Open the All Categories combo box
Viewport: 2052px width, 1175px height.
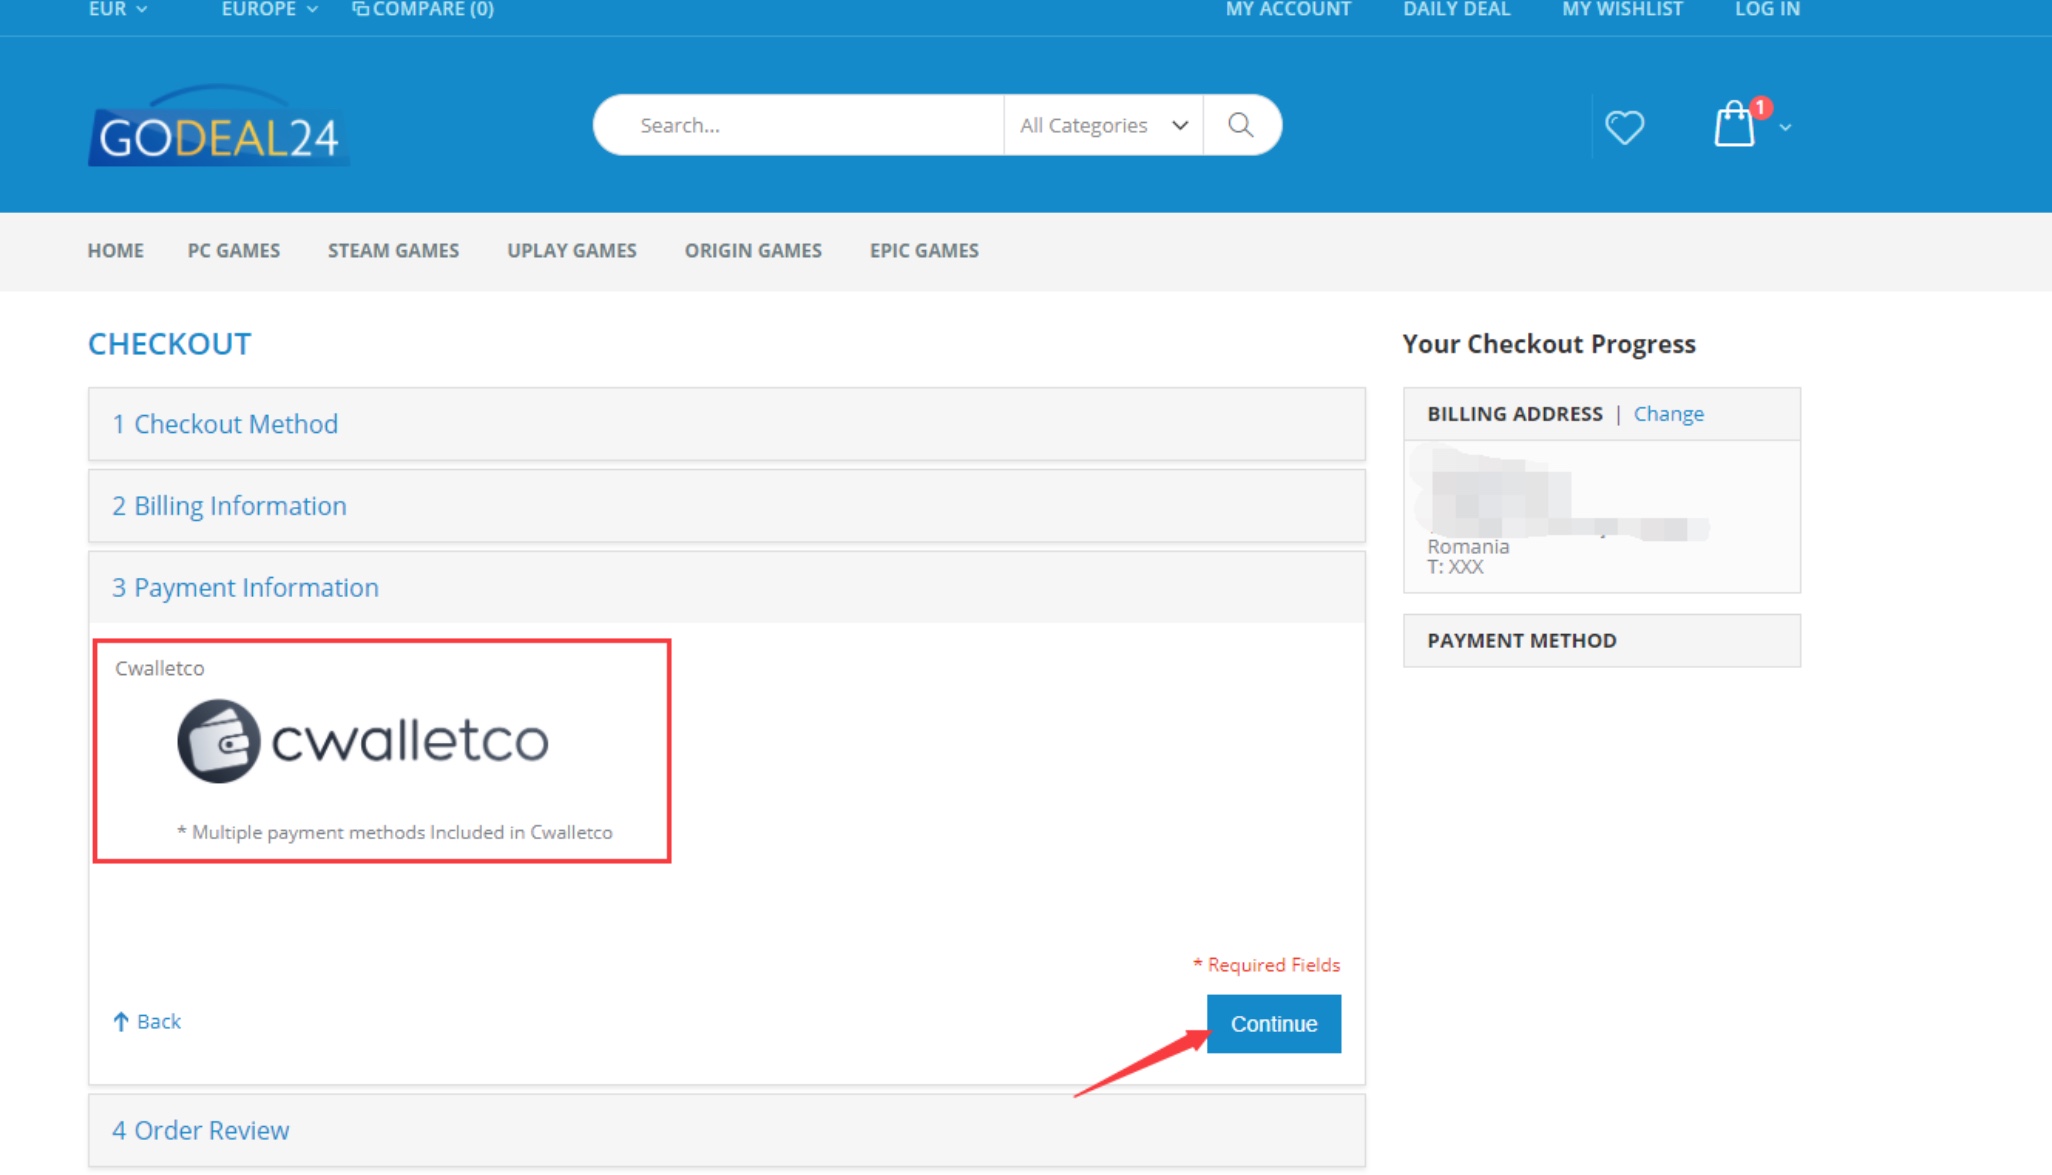pyautogui.click(x=1102, y=125)
